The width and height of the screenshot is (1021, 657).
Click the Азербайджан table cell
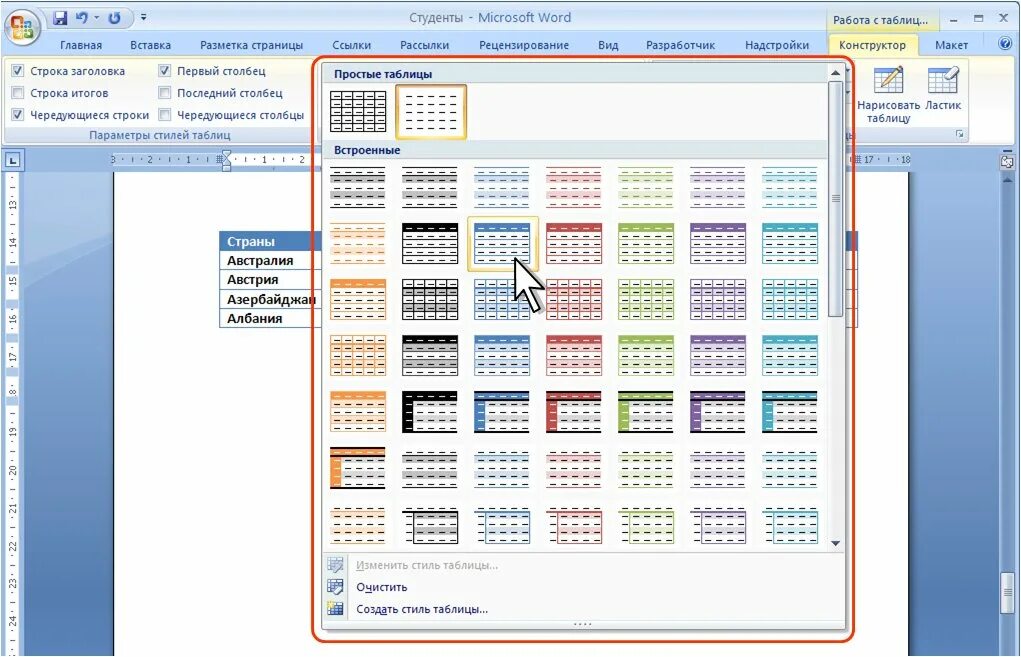tap(270, 299)
